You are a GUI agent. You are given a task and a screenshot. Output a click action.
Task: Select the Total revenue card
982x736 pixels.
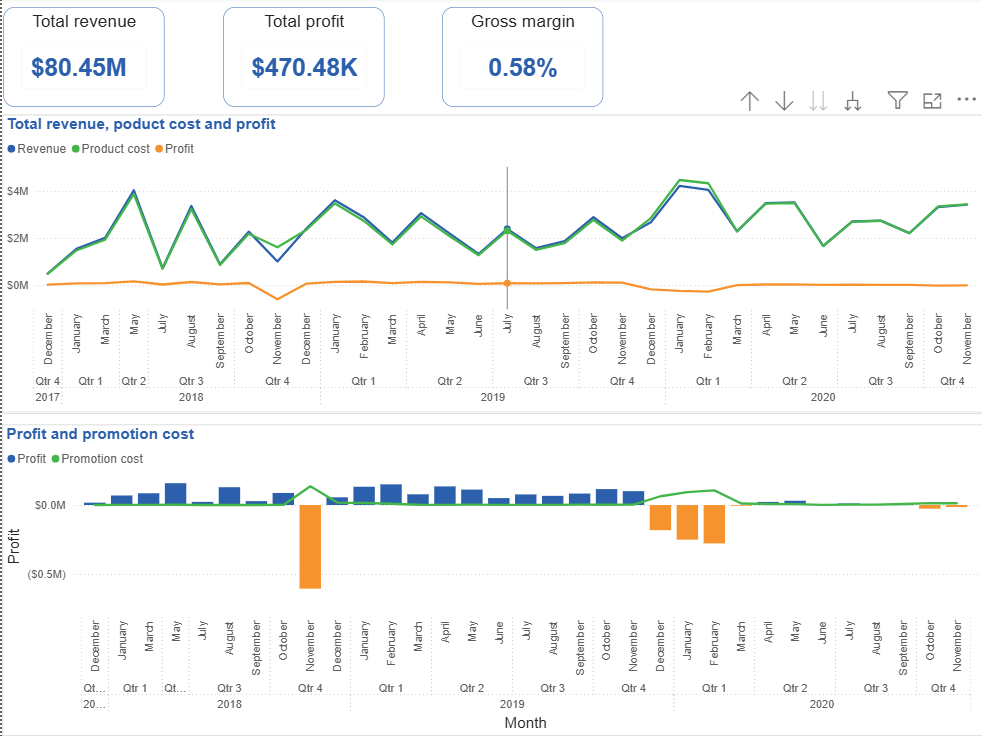[x=84, y=57]
